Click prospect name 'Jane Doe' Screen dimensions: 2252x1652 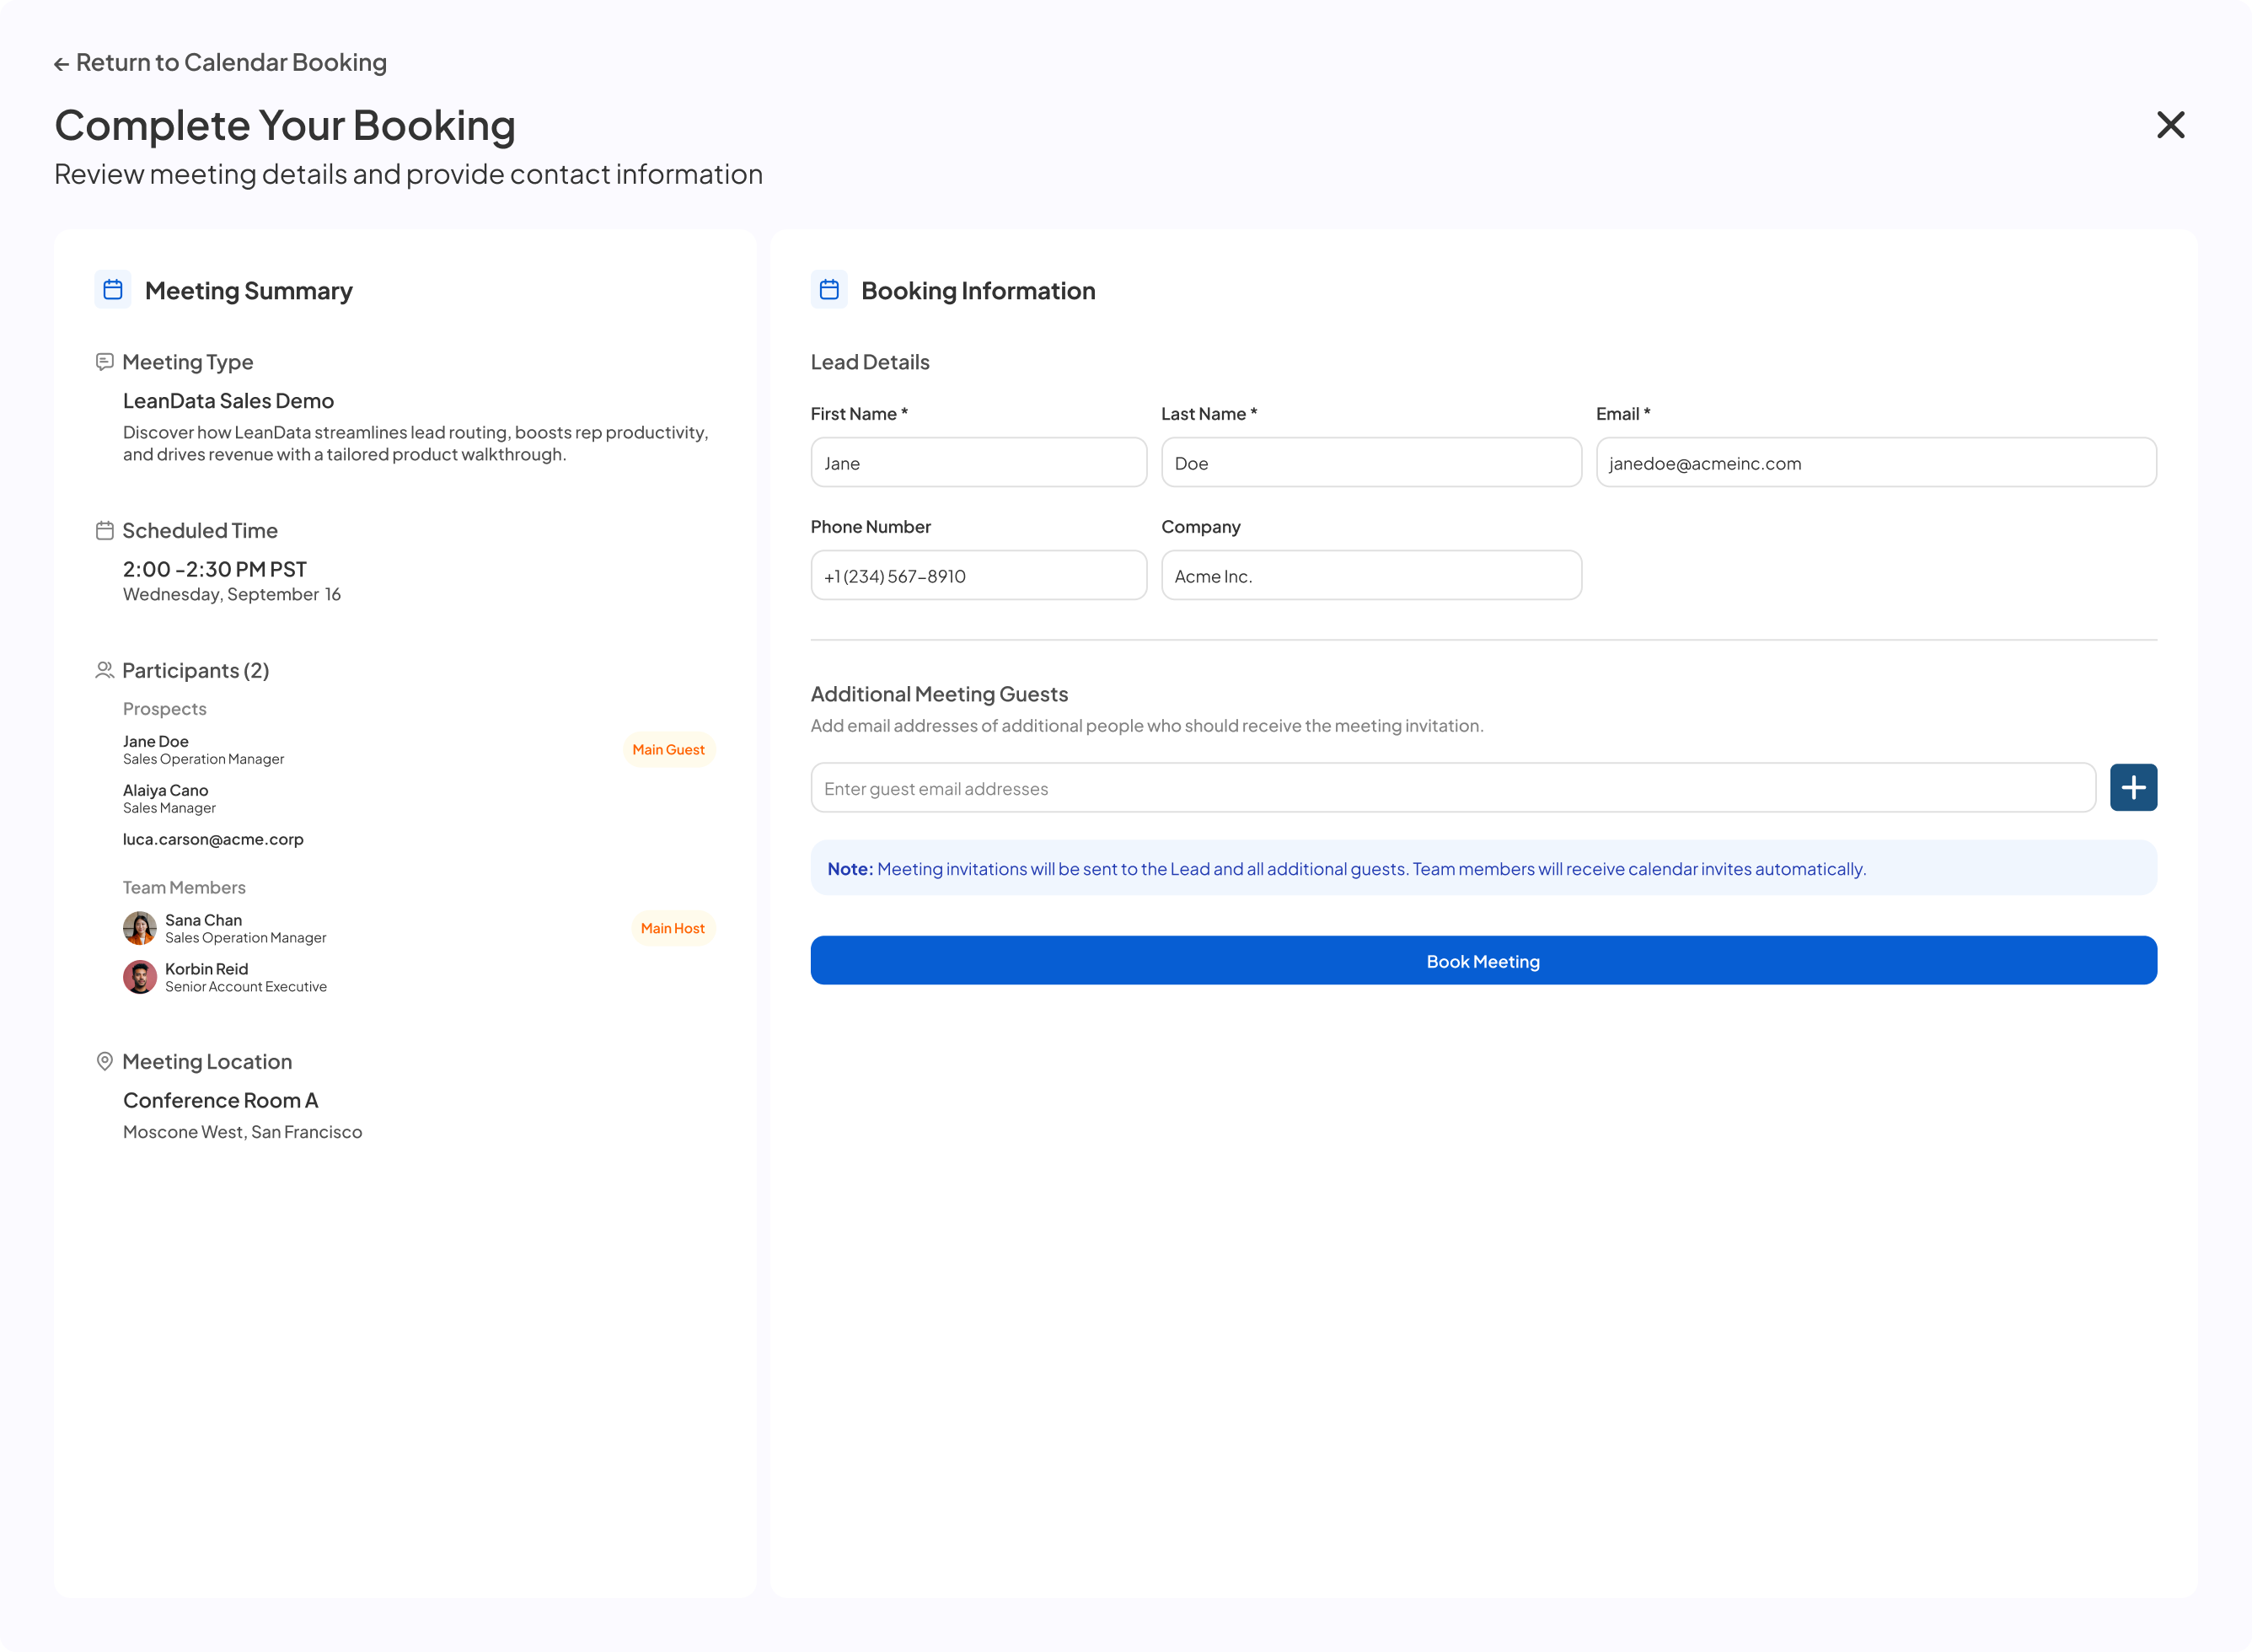coord(156,741)
